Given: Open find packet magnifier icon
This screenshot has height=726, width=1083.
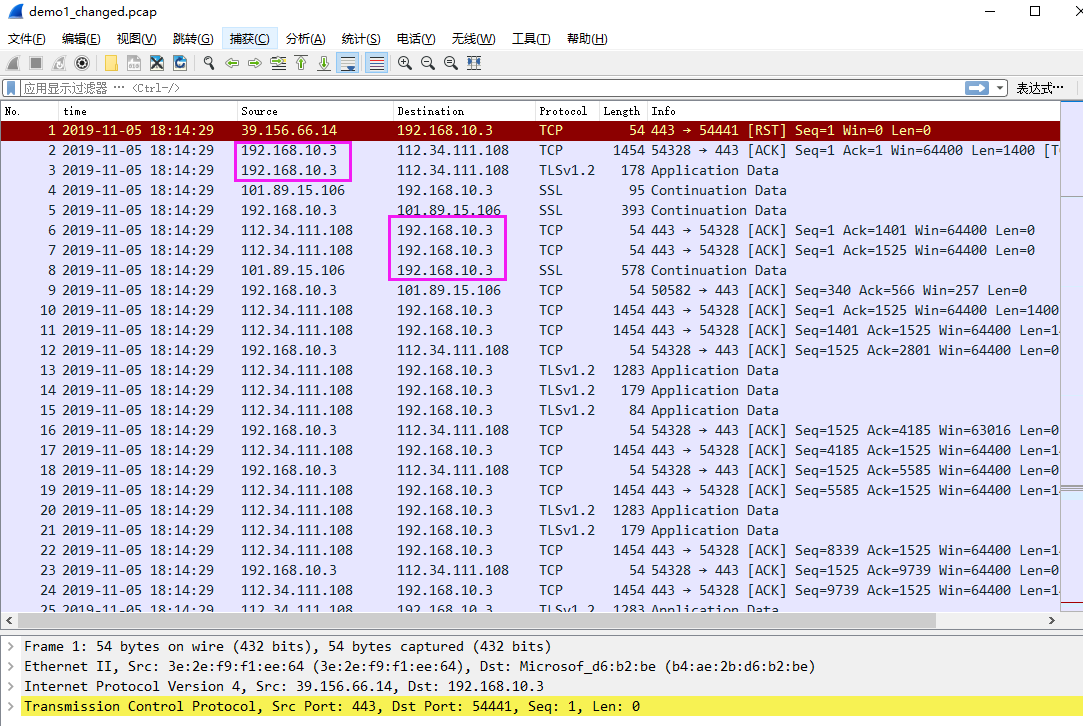Looking at the screenshot, I should click(209, 64).
